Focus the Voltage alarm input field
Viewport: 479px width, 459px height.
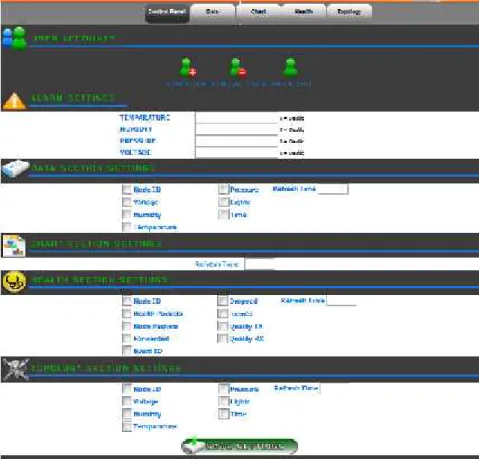(x=236, y=152)
